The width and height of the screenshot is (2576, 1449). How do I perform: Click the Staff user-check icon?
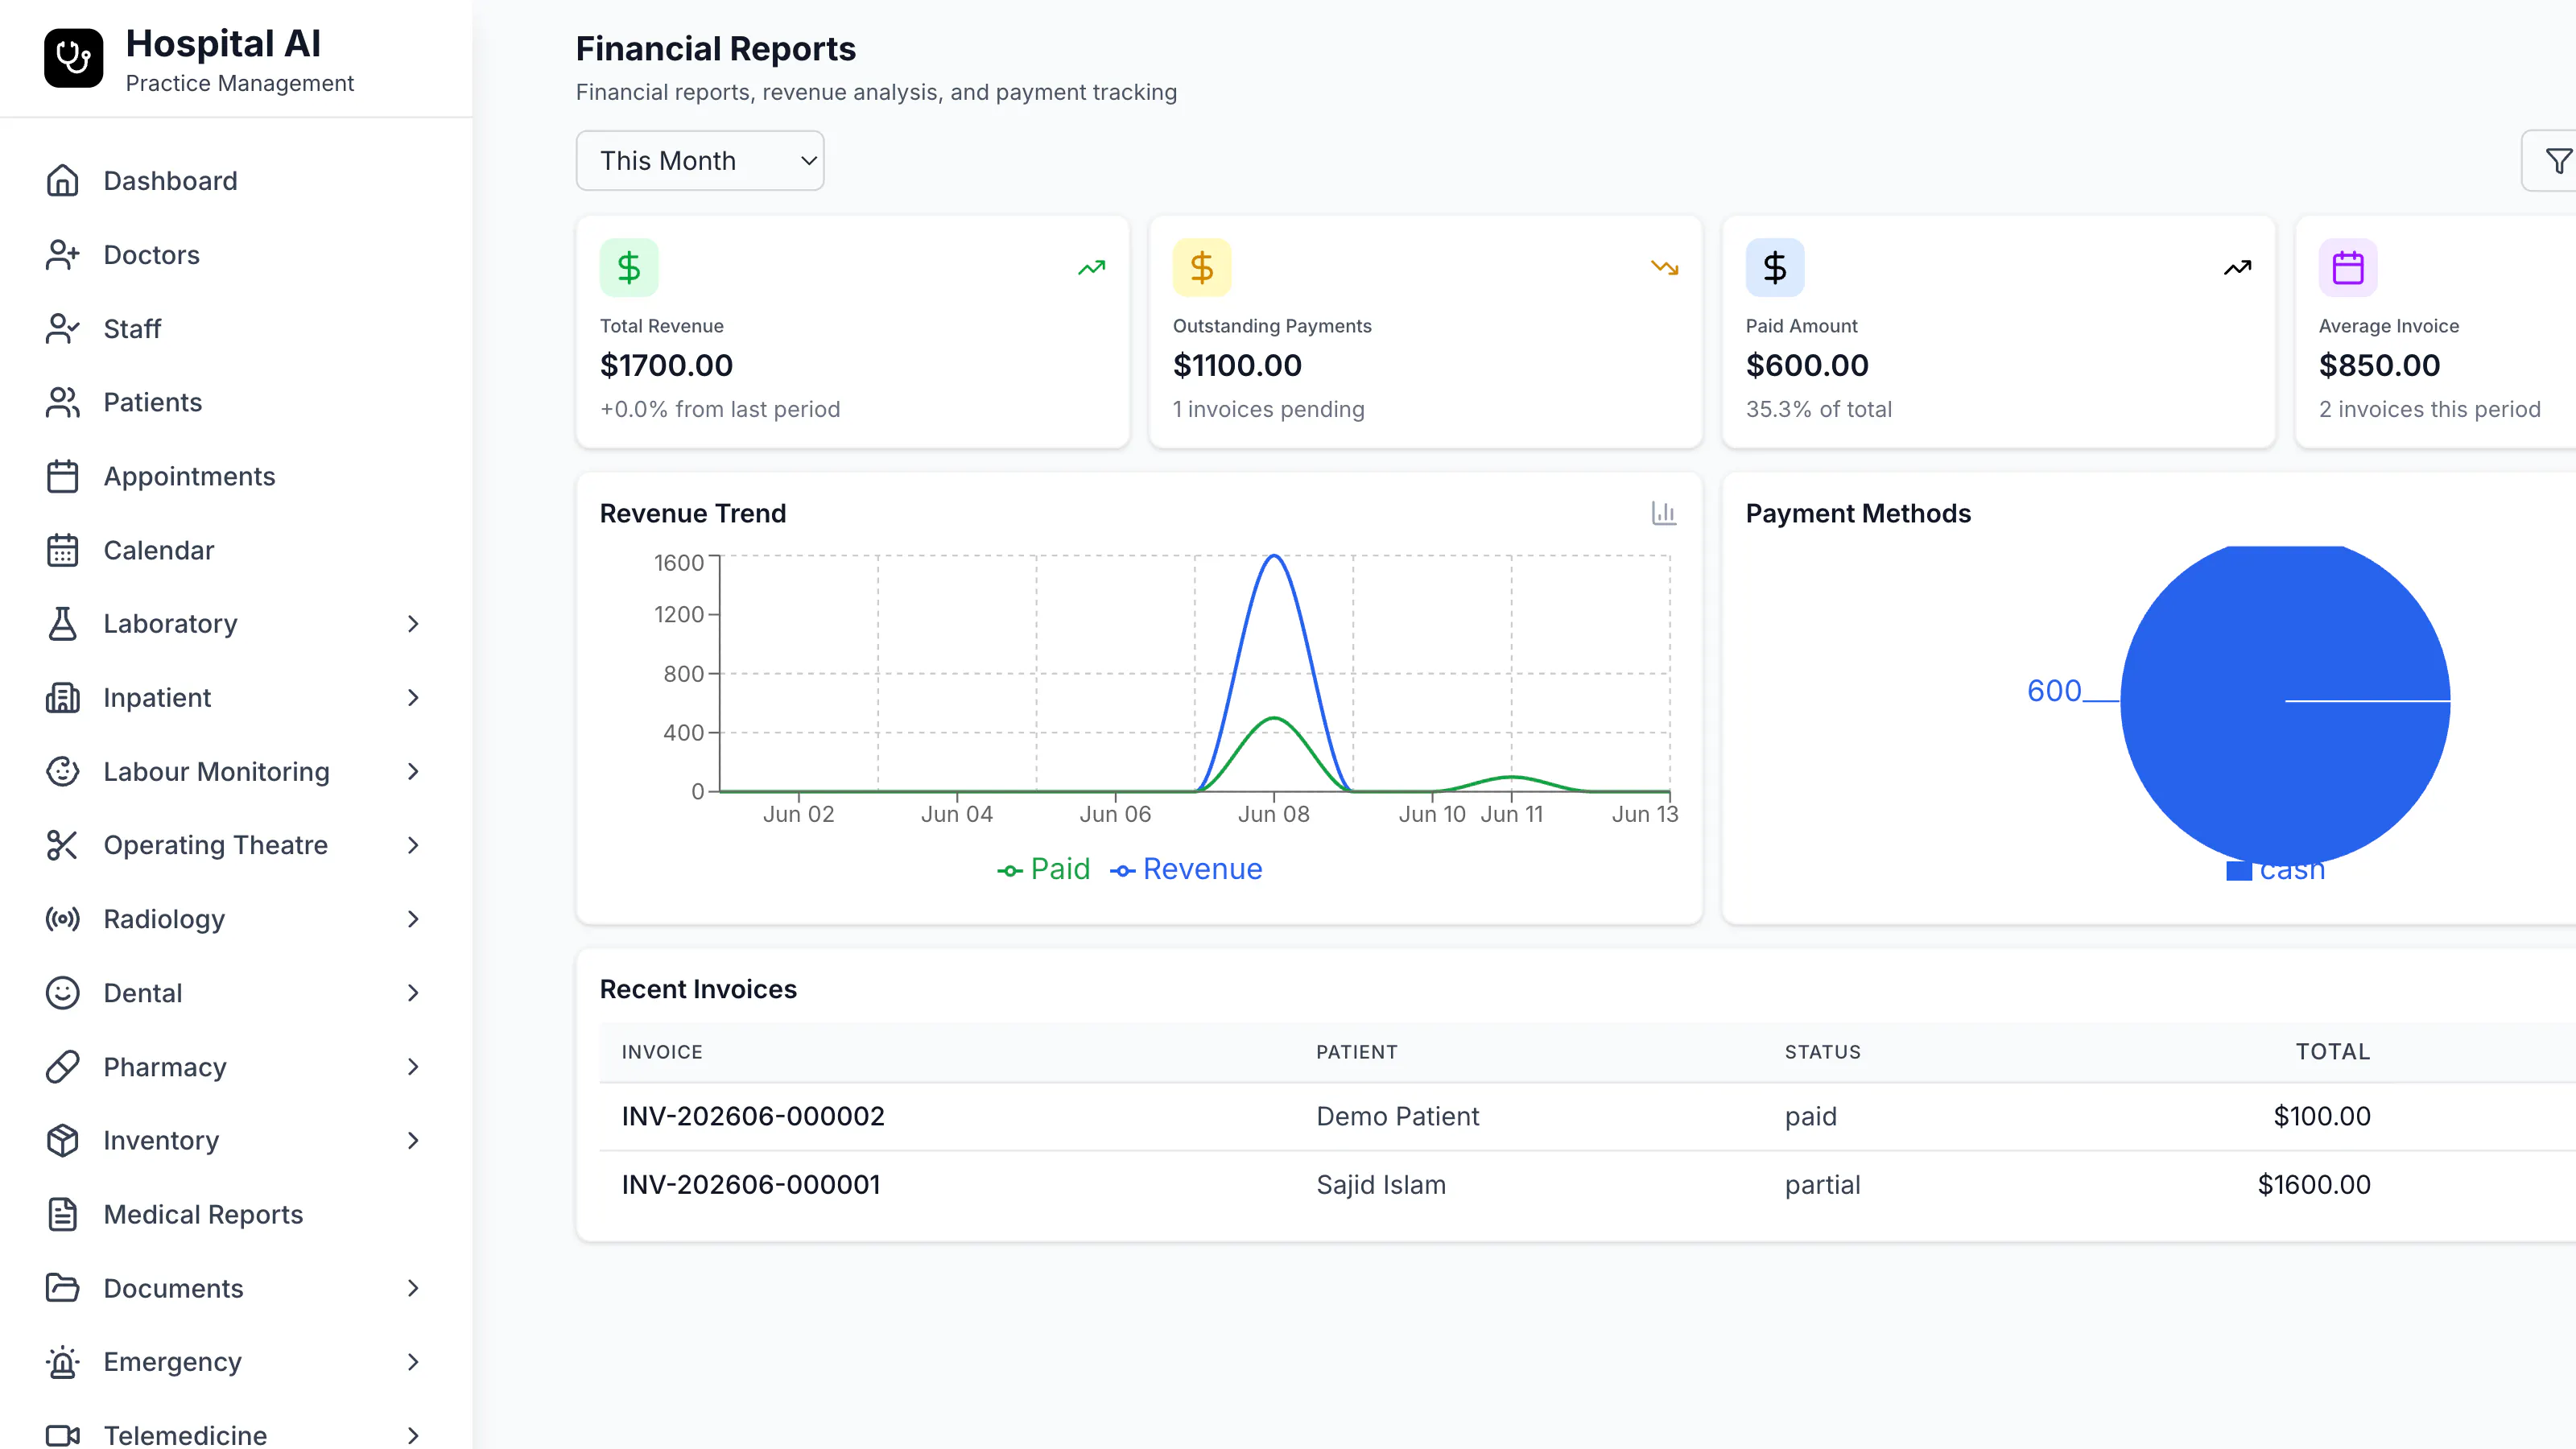pyautogui.click(x=62, y=329)
